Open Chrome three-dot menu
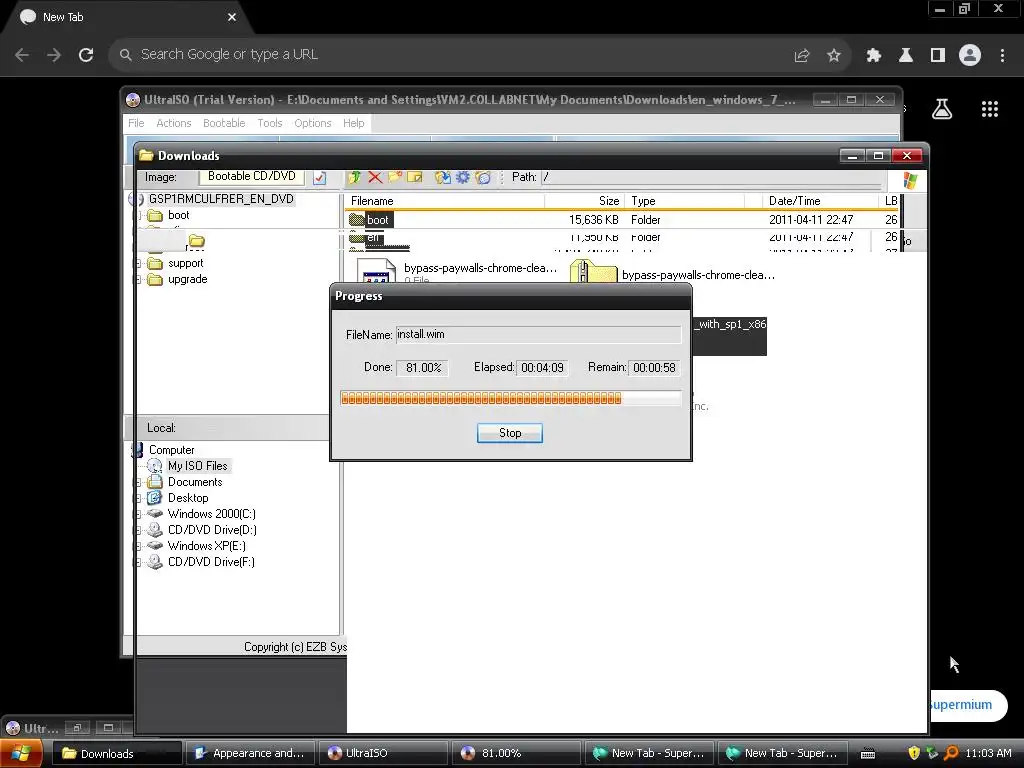This screenshot has height=768, width=1024. point(1002,55)
